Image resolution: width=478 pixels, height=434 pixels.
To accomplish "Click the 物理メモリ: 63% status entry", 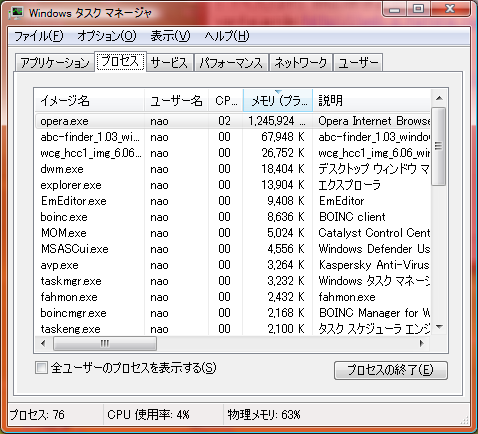I will tap(264, 415).
